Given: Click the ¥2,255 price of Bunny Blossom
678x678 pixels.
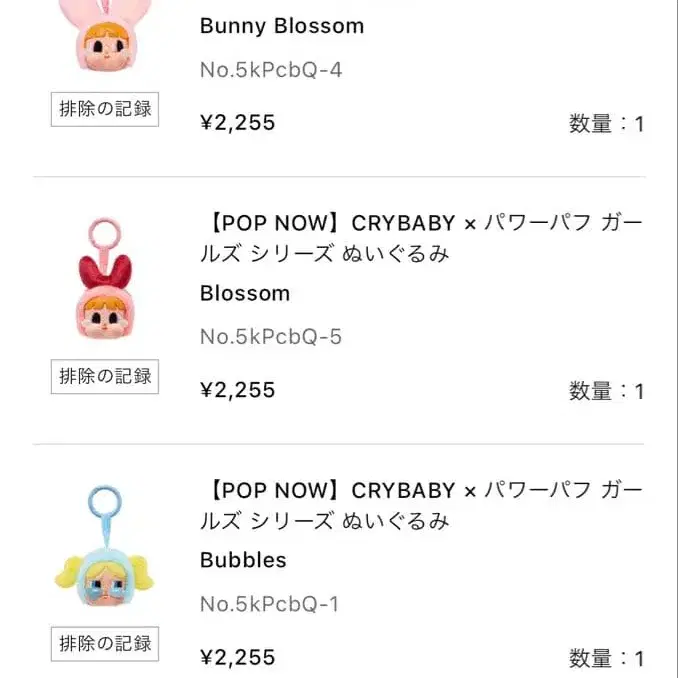Looking at the screenshot, I should tap(238, 123).
